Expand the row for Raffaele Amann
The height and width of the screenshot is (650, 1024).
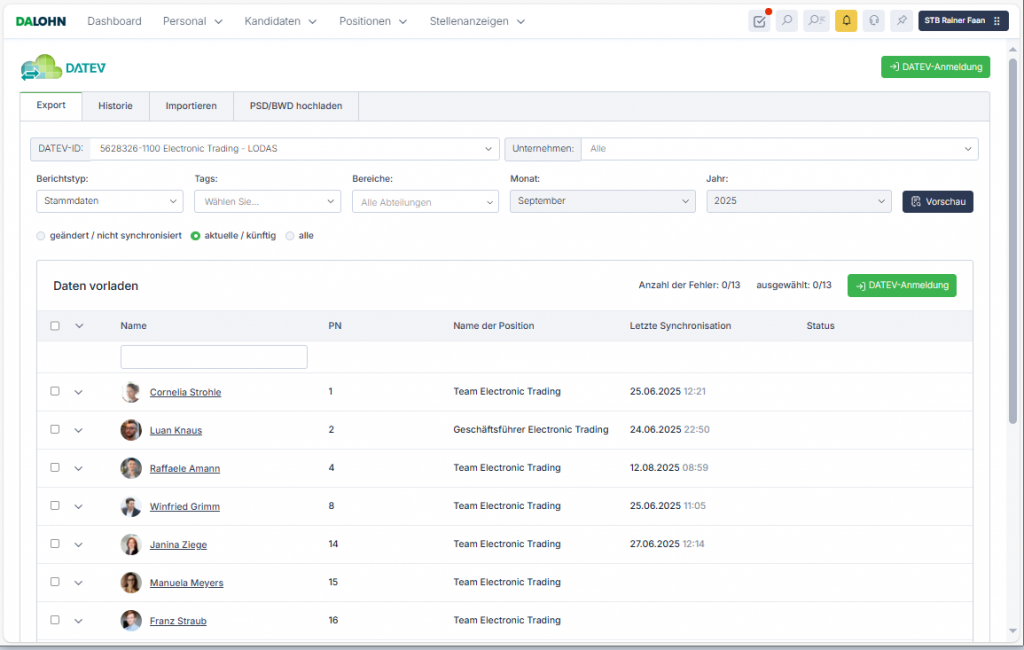point(79,468)
